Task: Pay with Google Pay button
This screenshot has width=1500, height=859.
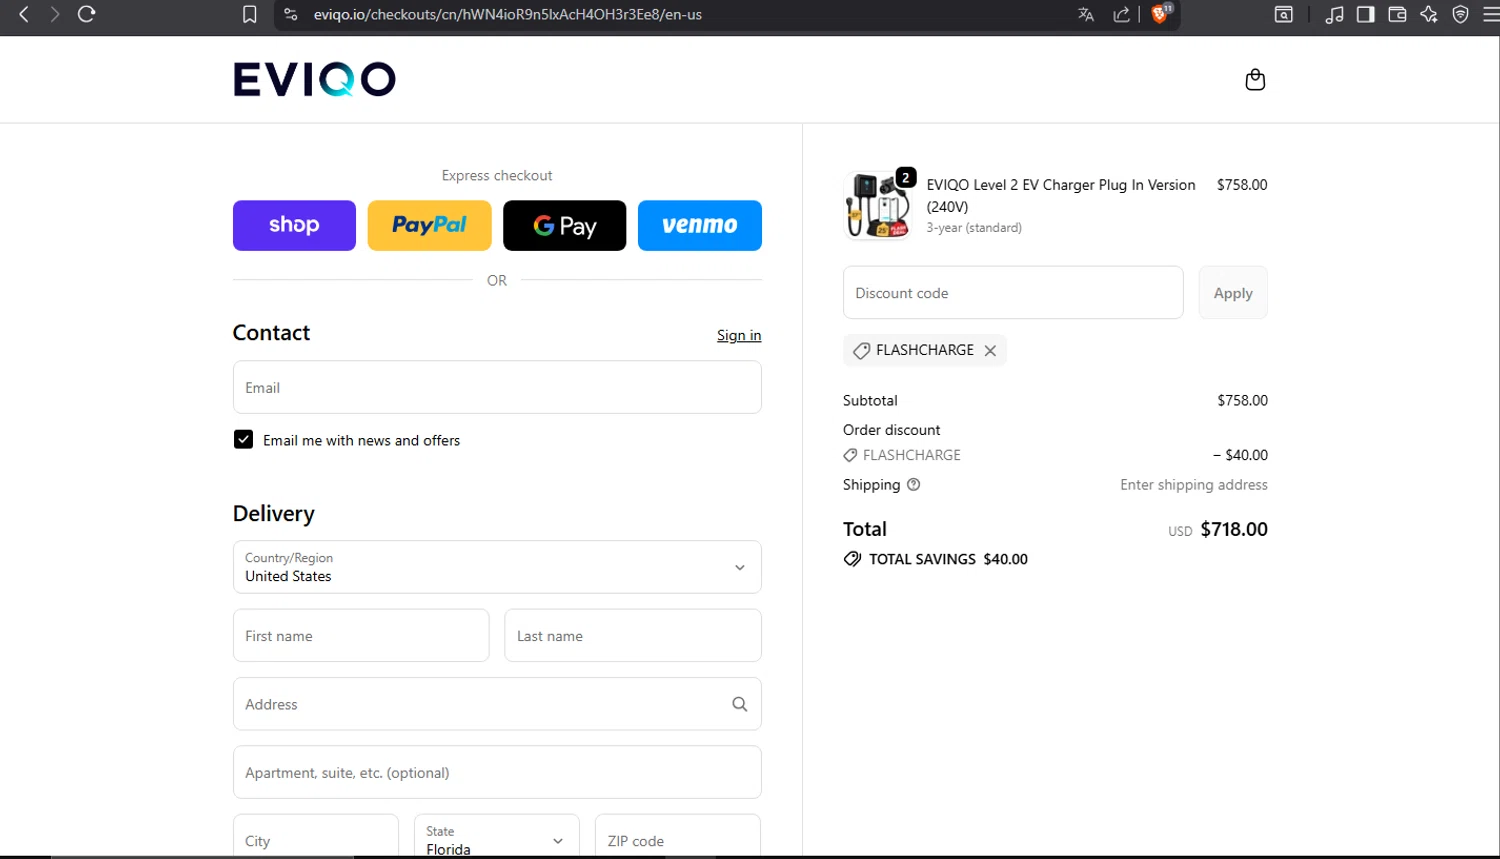Action: [565, 225]
